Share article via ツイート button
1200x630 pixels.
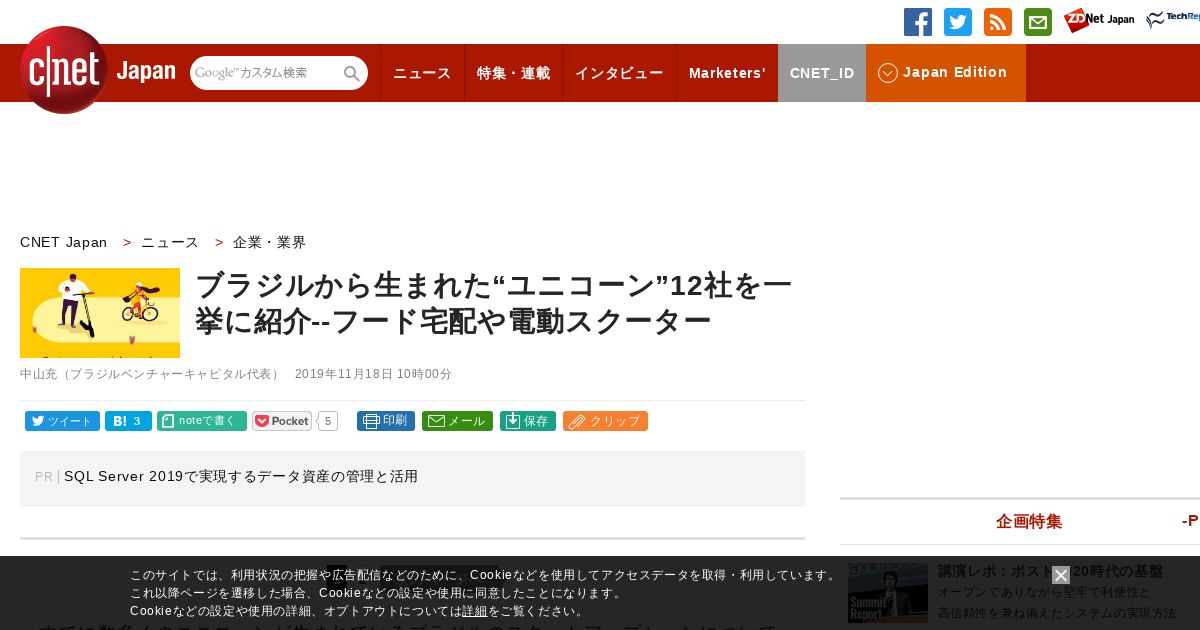pyautogui.click(x=62, y=421)
